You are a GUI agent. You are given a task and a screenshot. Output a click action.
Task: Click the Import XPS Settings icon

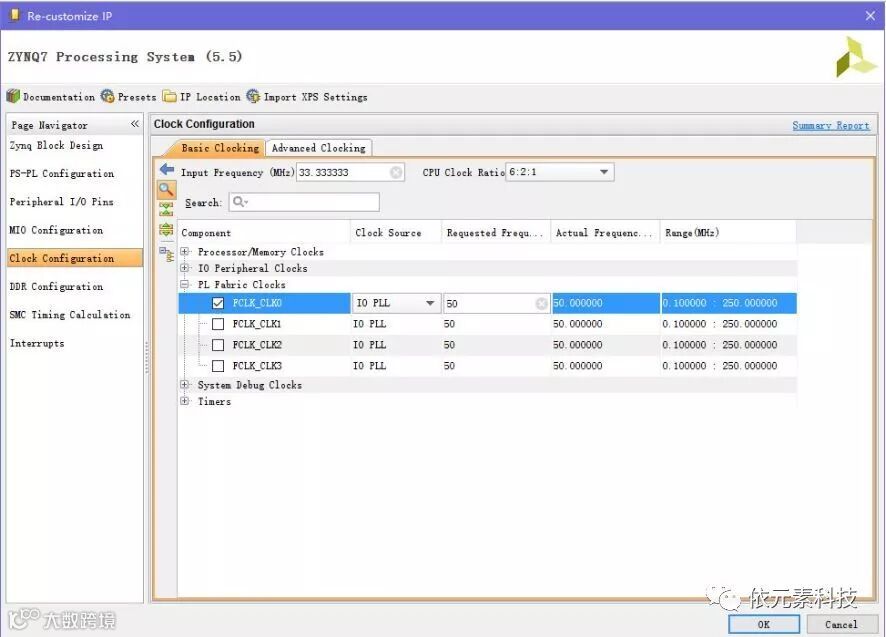pyautogui.click(x=253, y=96)
